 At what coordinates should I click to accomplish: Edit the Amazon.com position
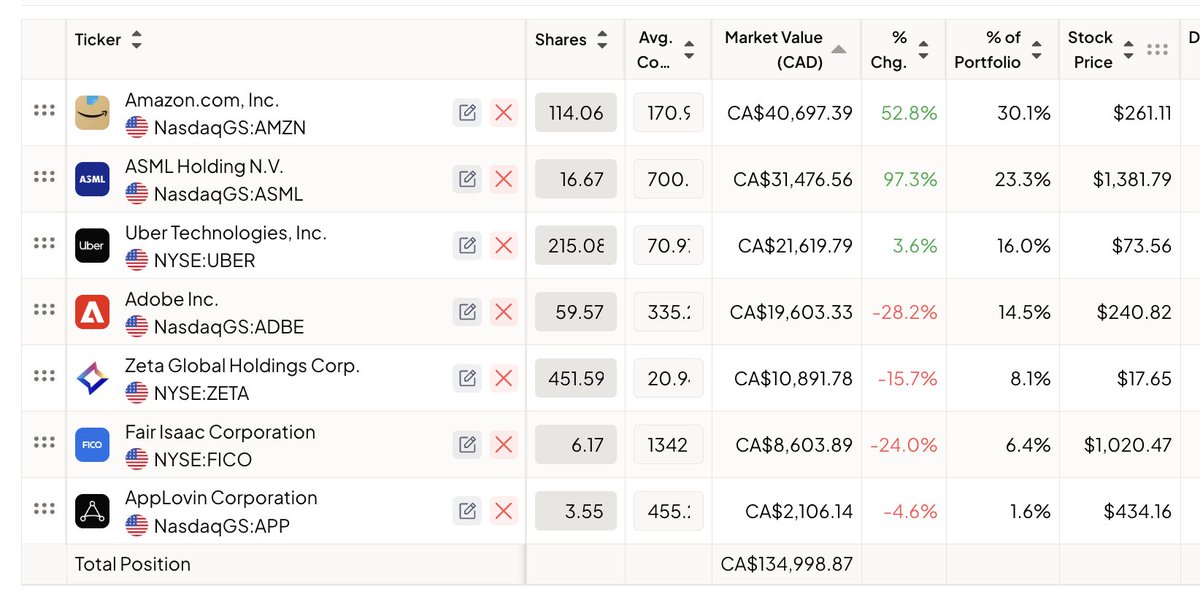(x=467, y=113)
